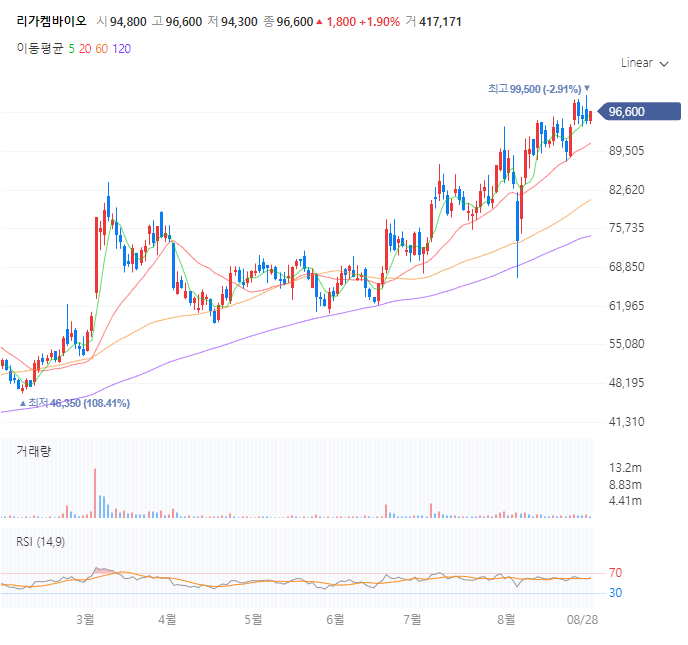This screenshot has height=645, width=688.
Task: Click the trade volume value 417,171
Action: point(441,22)
